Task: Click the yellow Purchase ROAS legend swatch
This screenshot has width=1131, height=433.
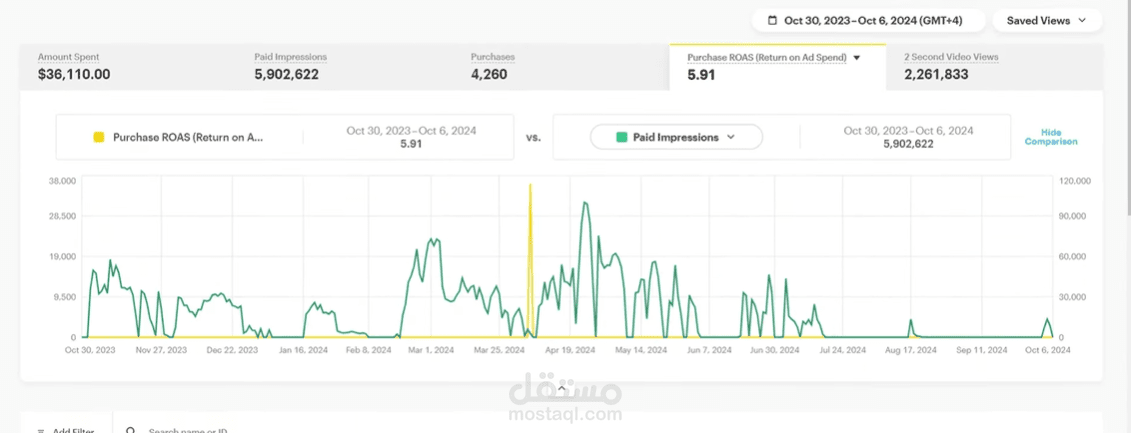Action: tap(100, 137)
